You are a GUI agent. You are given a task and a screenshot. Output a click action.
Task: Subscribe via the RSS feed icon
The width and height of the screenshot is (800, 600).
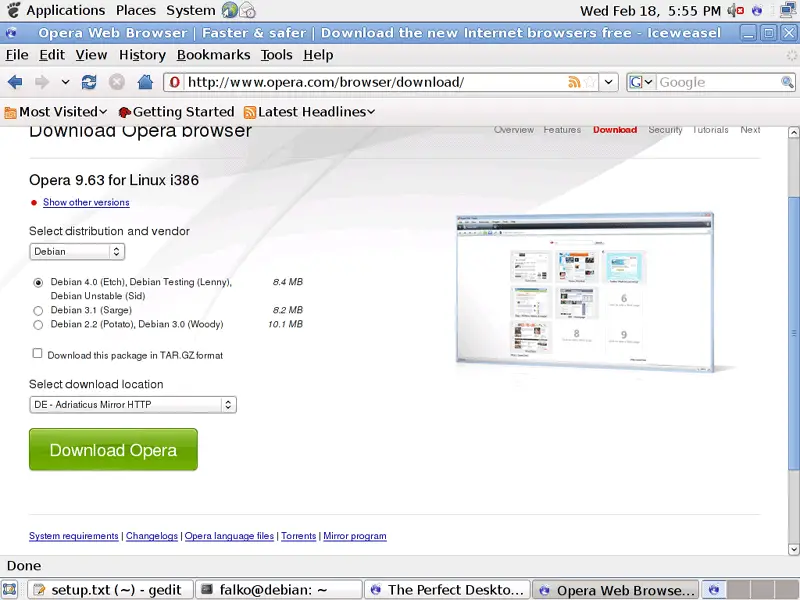pos(574,82)
